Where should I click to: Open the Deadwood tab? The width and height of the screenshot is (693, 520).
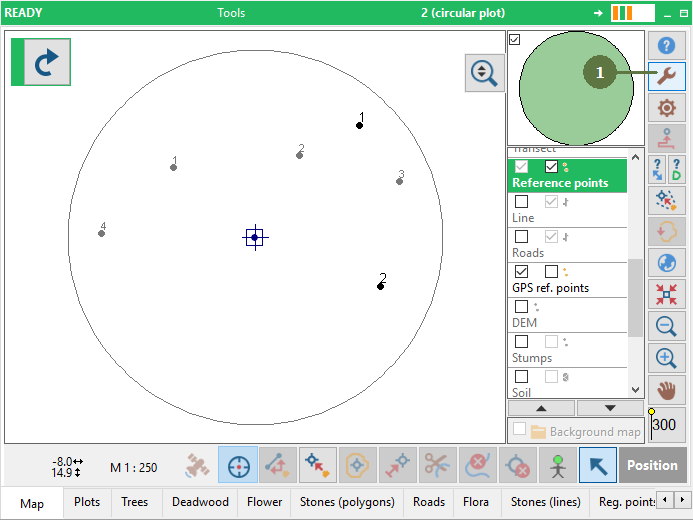tap(200, 502)
